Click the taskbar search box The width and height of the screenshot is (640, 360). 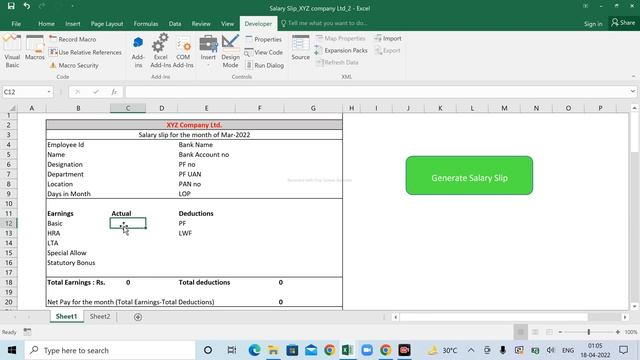(x=110, y=350)
